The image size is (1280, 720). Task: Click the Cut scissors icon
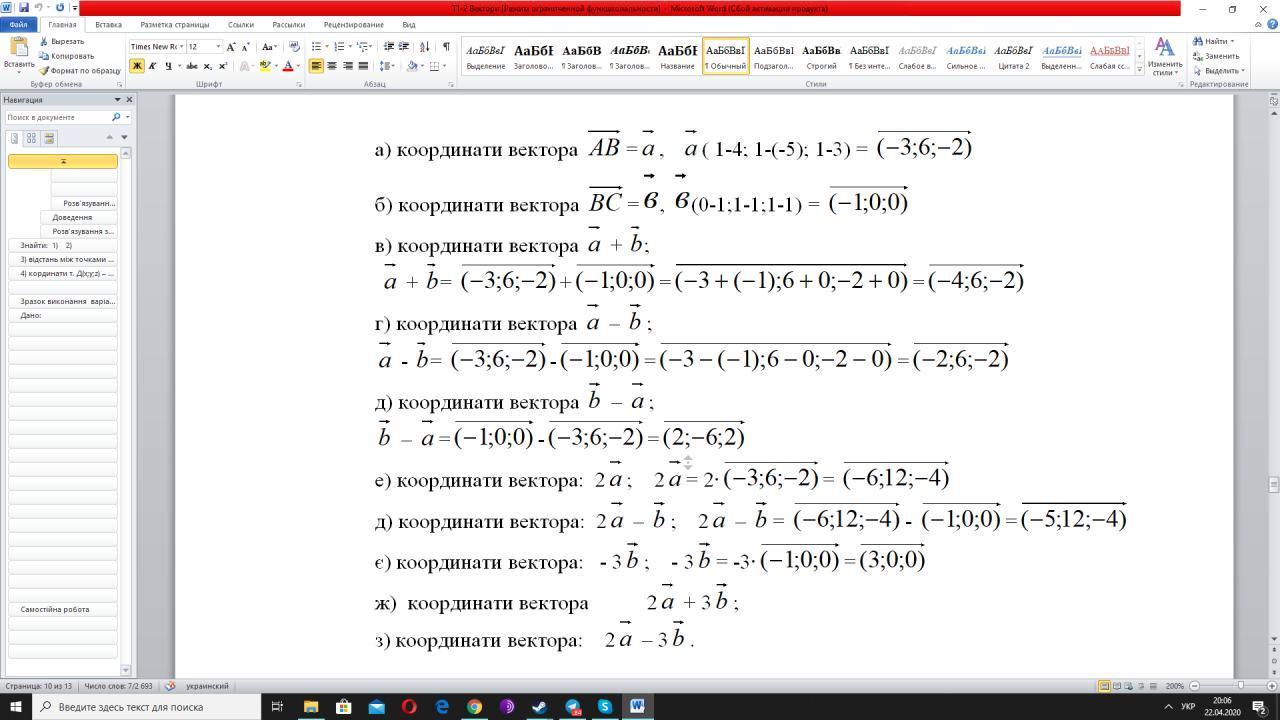pyautogui.click(x=44, y=42)
